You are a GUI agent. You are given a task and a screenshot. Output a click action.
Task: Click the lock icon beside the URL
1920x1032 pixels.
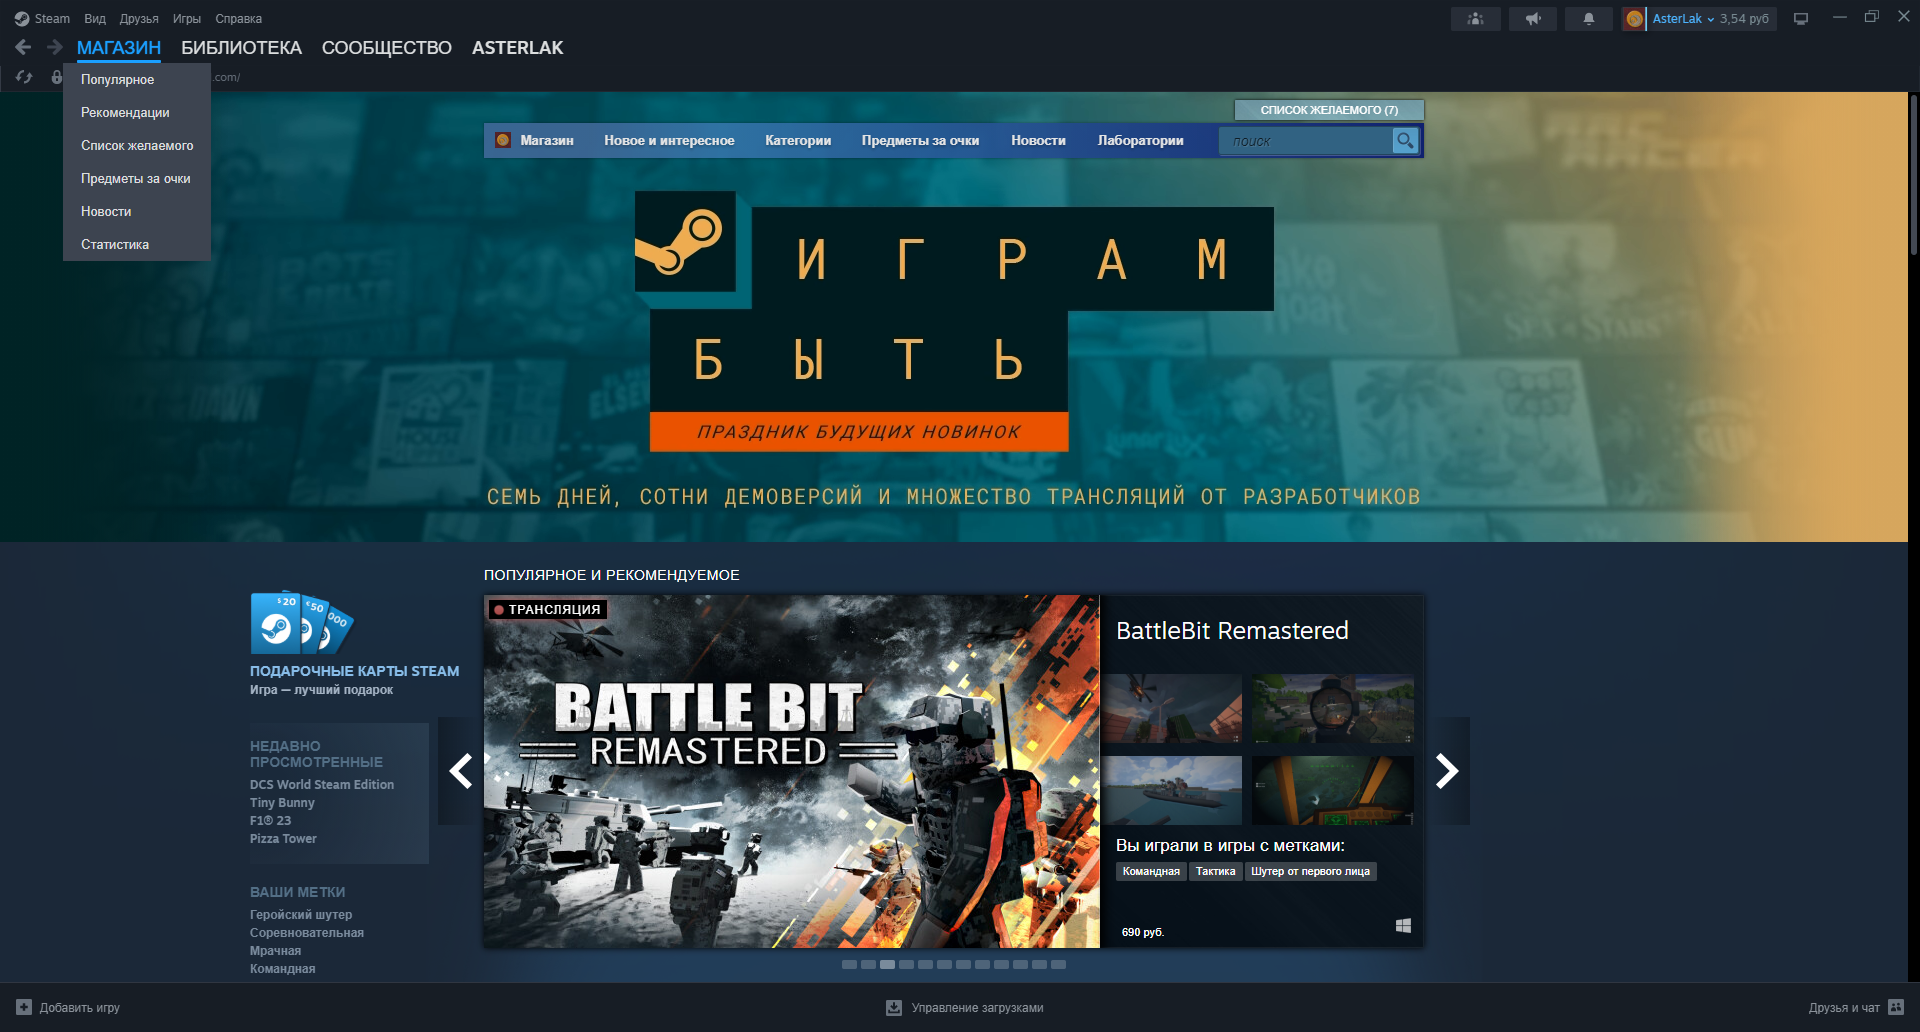pos(56,77)
